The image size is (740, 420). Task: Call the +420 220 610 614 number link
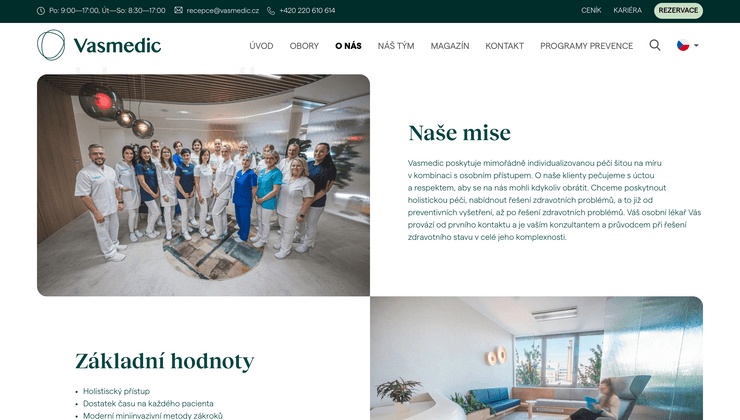pyautogui.click(x=307, y=10)
